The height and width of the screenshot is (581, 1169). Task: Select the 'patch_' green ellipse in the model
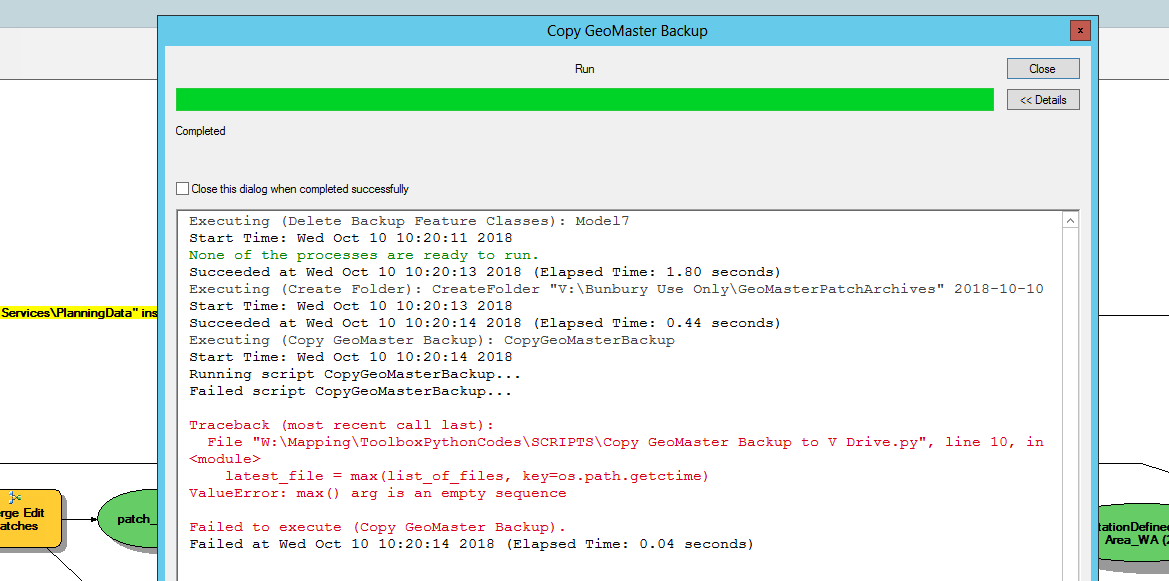coord(128,518)
